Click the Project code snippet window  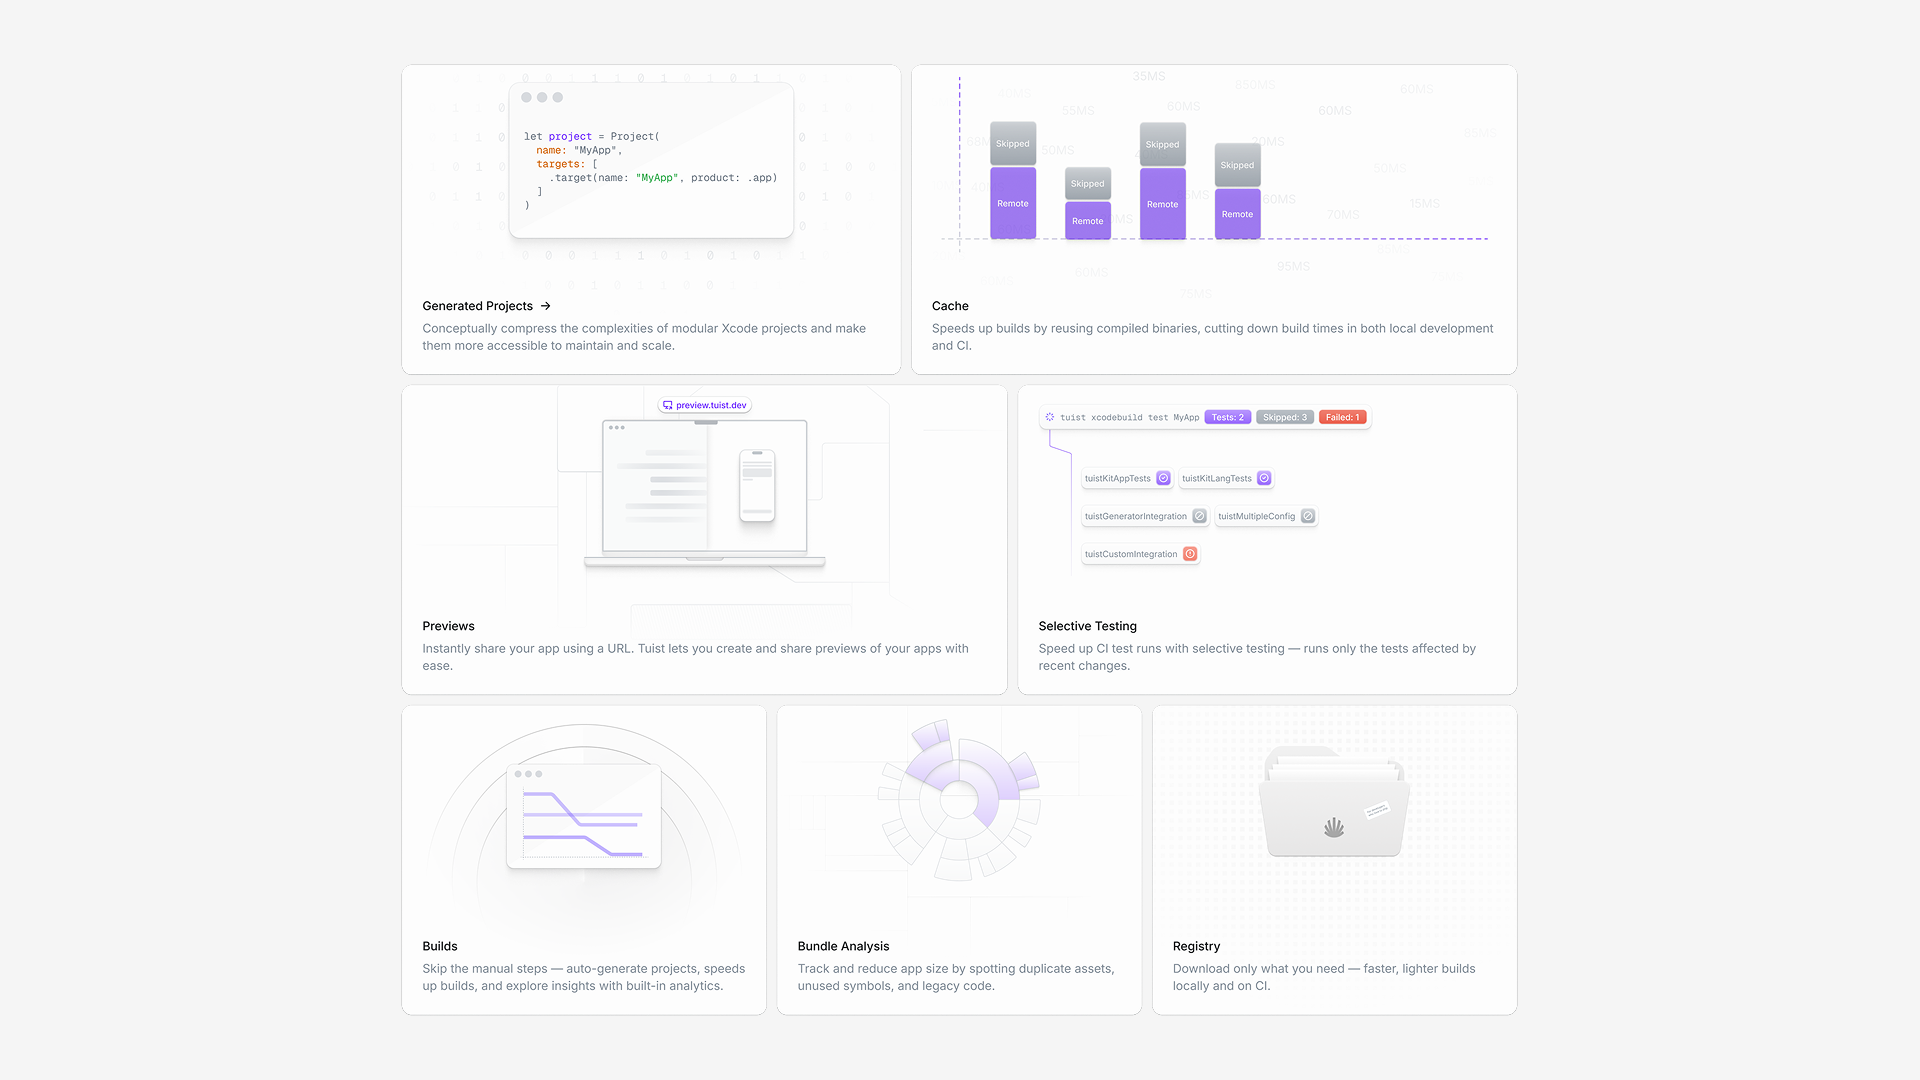[x=651, y=160]
